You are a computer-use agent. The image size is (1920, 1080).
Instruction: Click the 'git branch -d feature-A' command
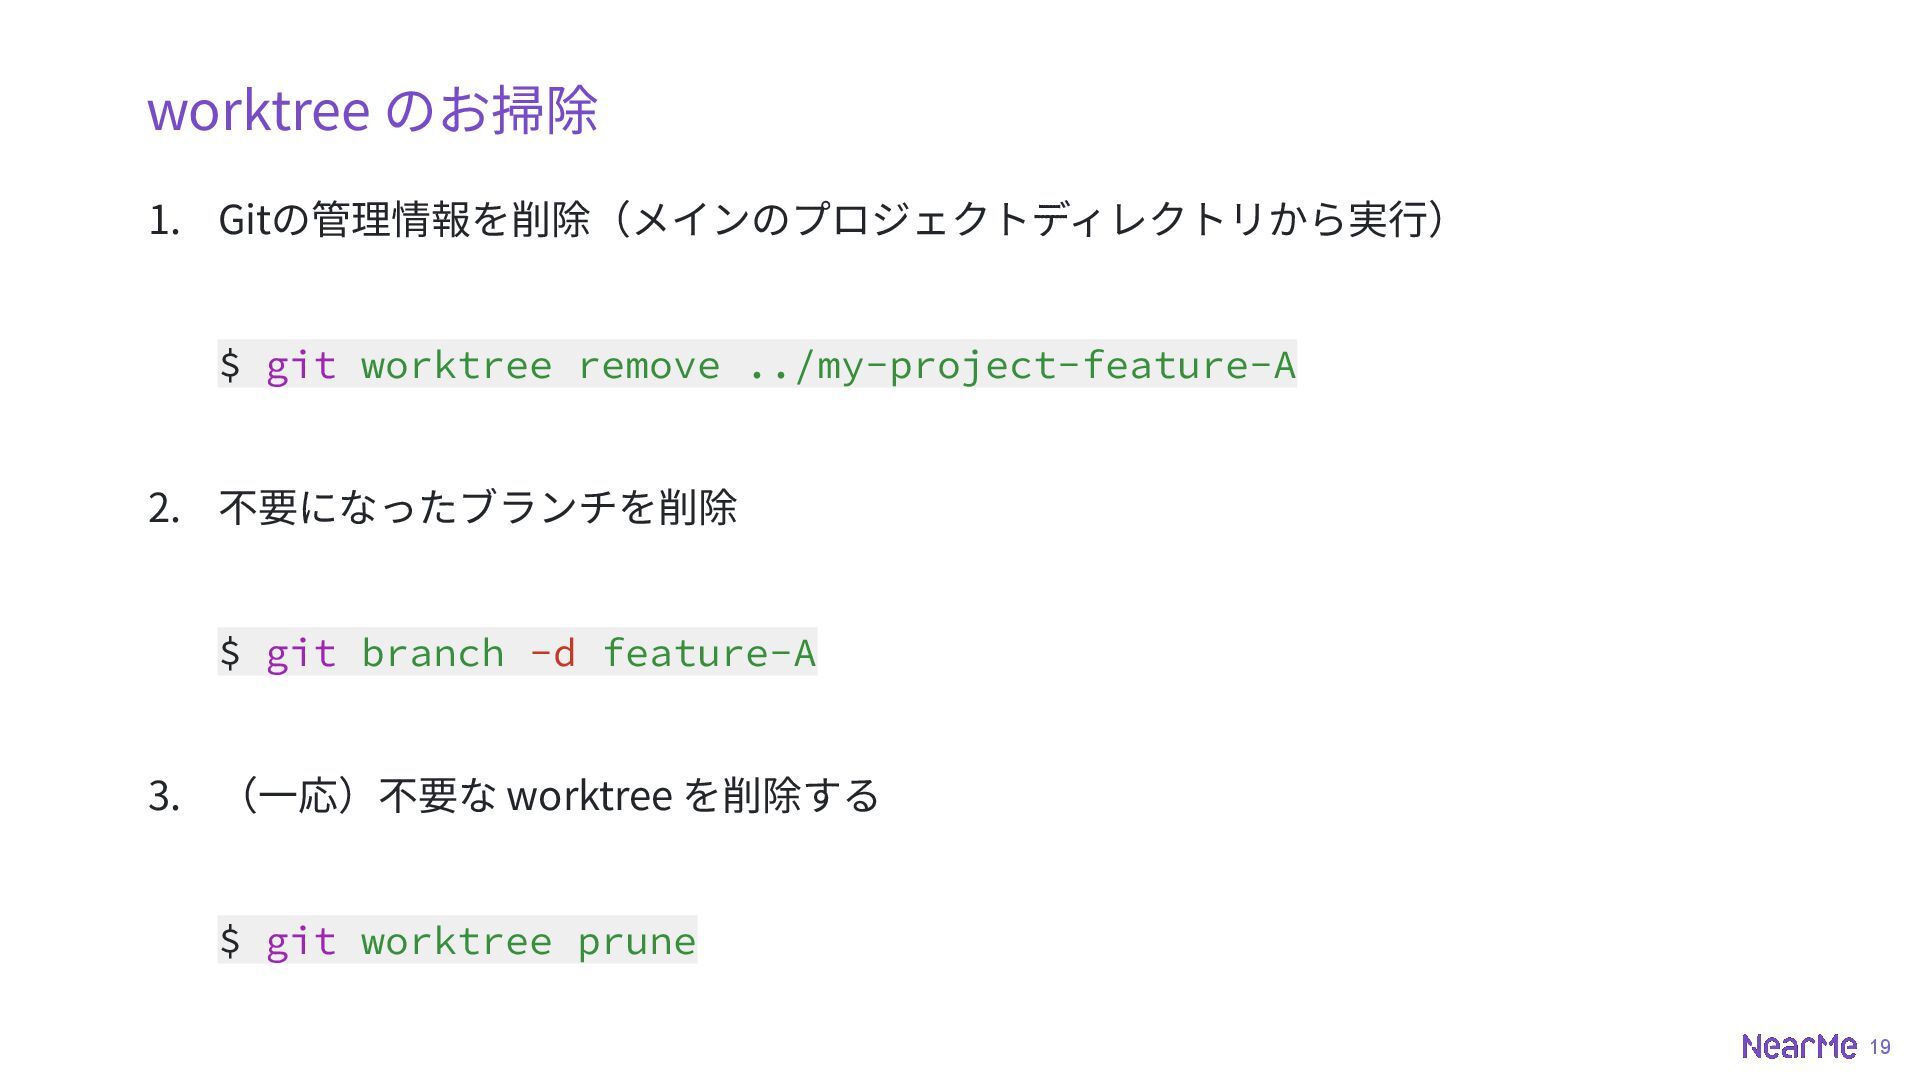tap(517, 652)
